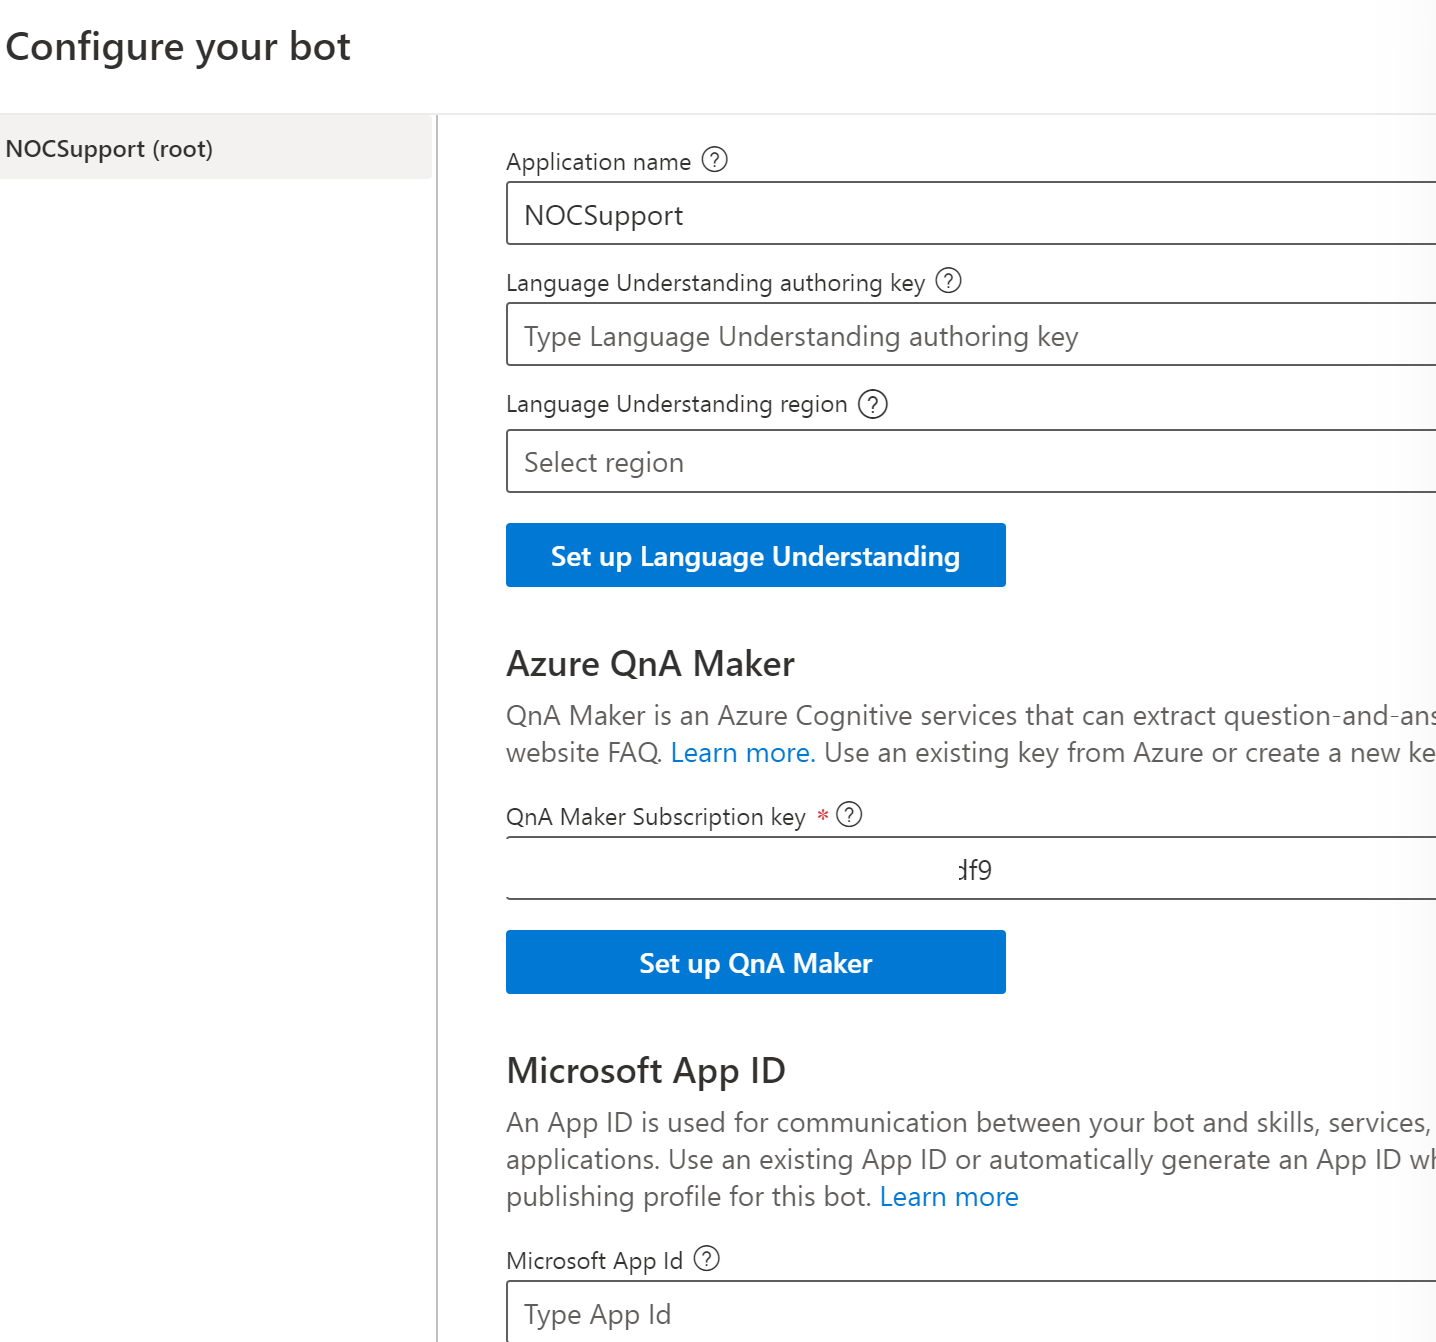Viewport: 1436px width, 1342px height.
Task: Open the Microsoft App Id help tooltip icon
Action: pos(706,1259)
